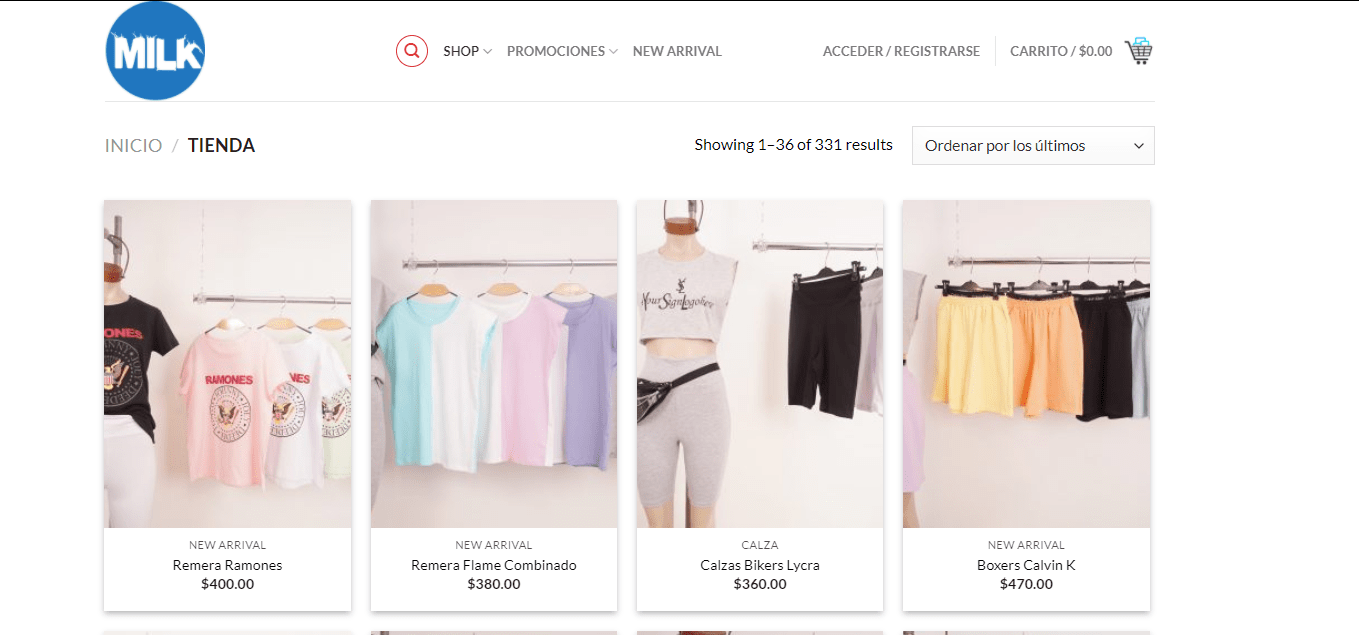Open the ACCEDER / REGISTRARSE link
This screenshot has height=635, width=1359.
click(901, 51)
